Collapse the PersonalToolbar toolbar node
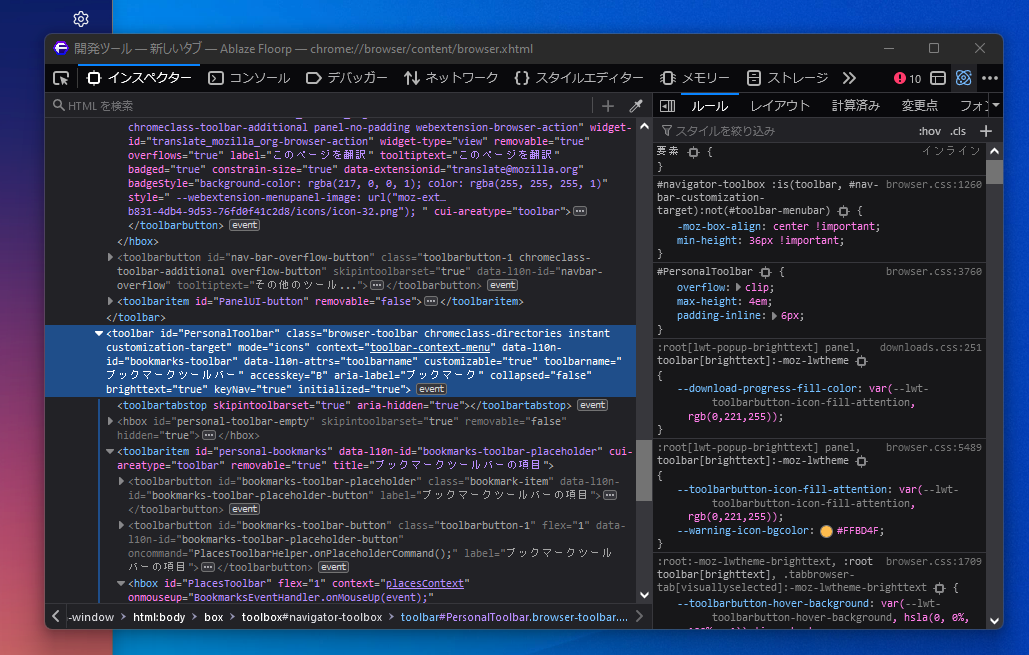Screen dimensions: 1029x655 click(99, 333)
